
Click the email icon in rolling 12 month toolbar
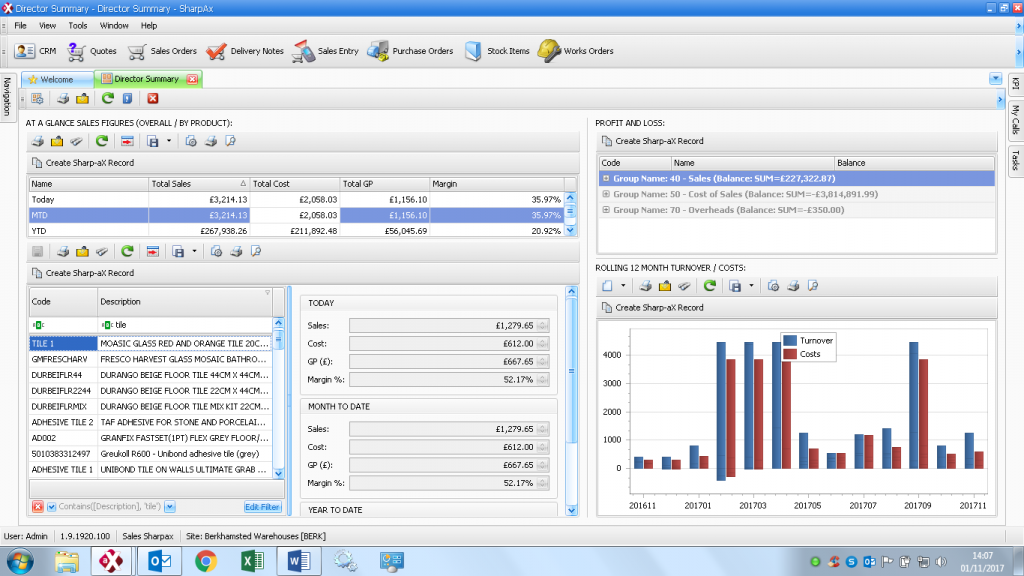(665, 286)
